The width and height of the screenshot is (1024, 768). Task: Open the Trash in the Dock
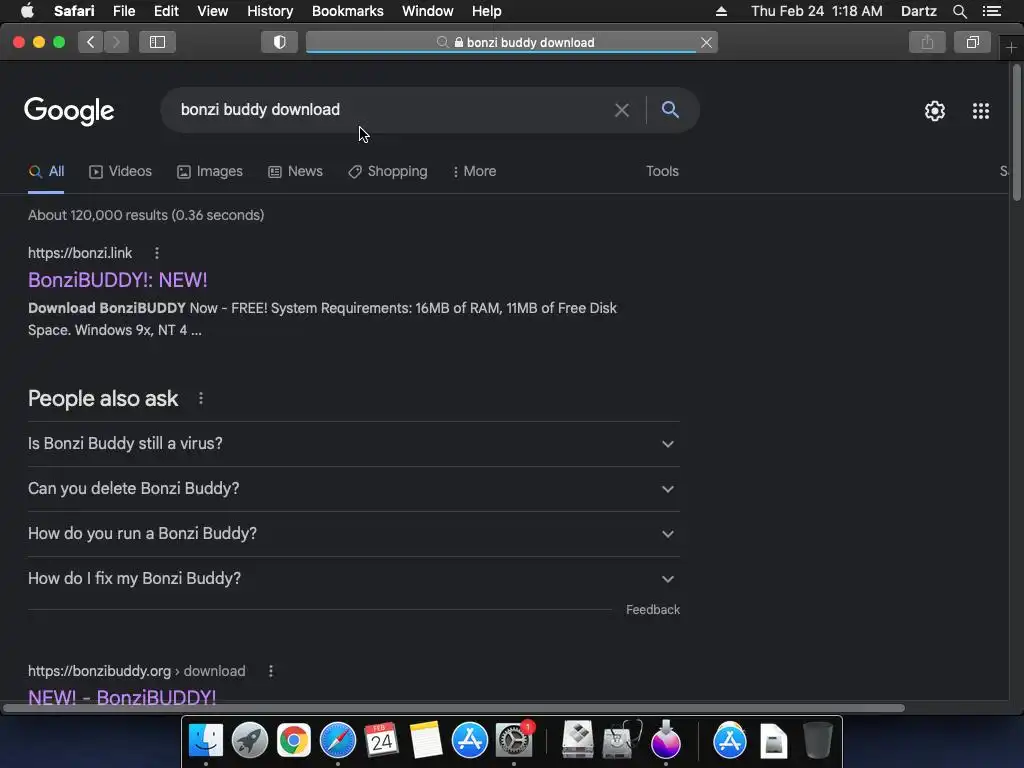pos(818,741)
